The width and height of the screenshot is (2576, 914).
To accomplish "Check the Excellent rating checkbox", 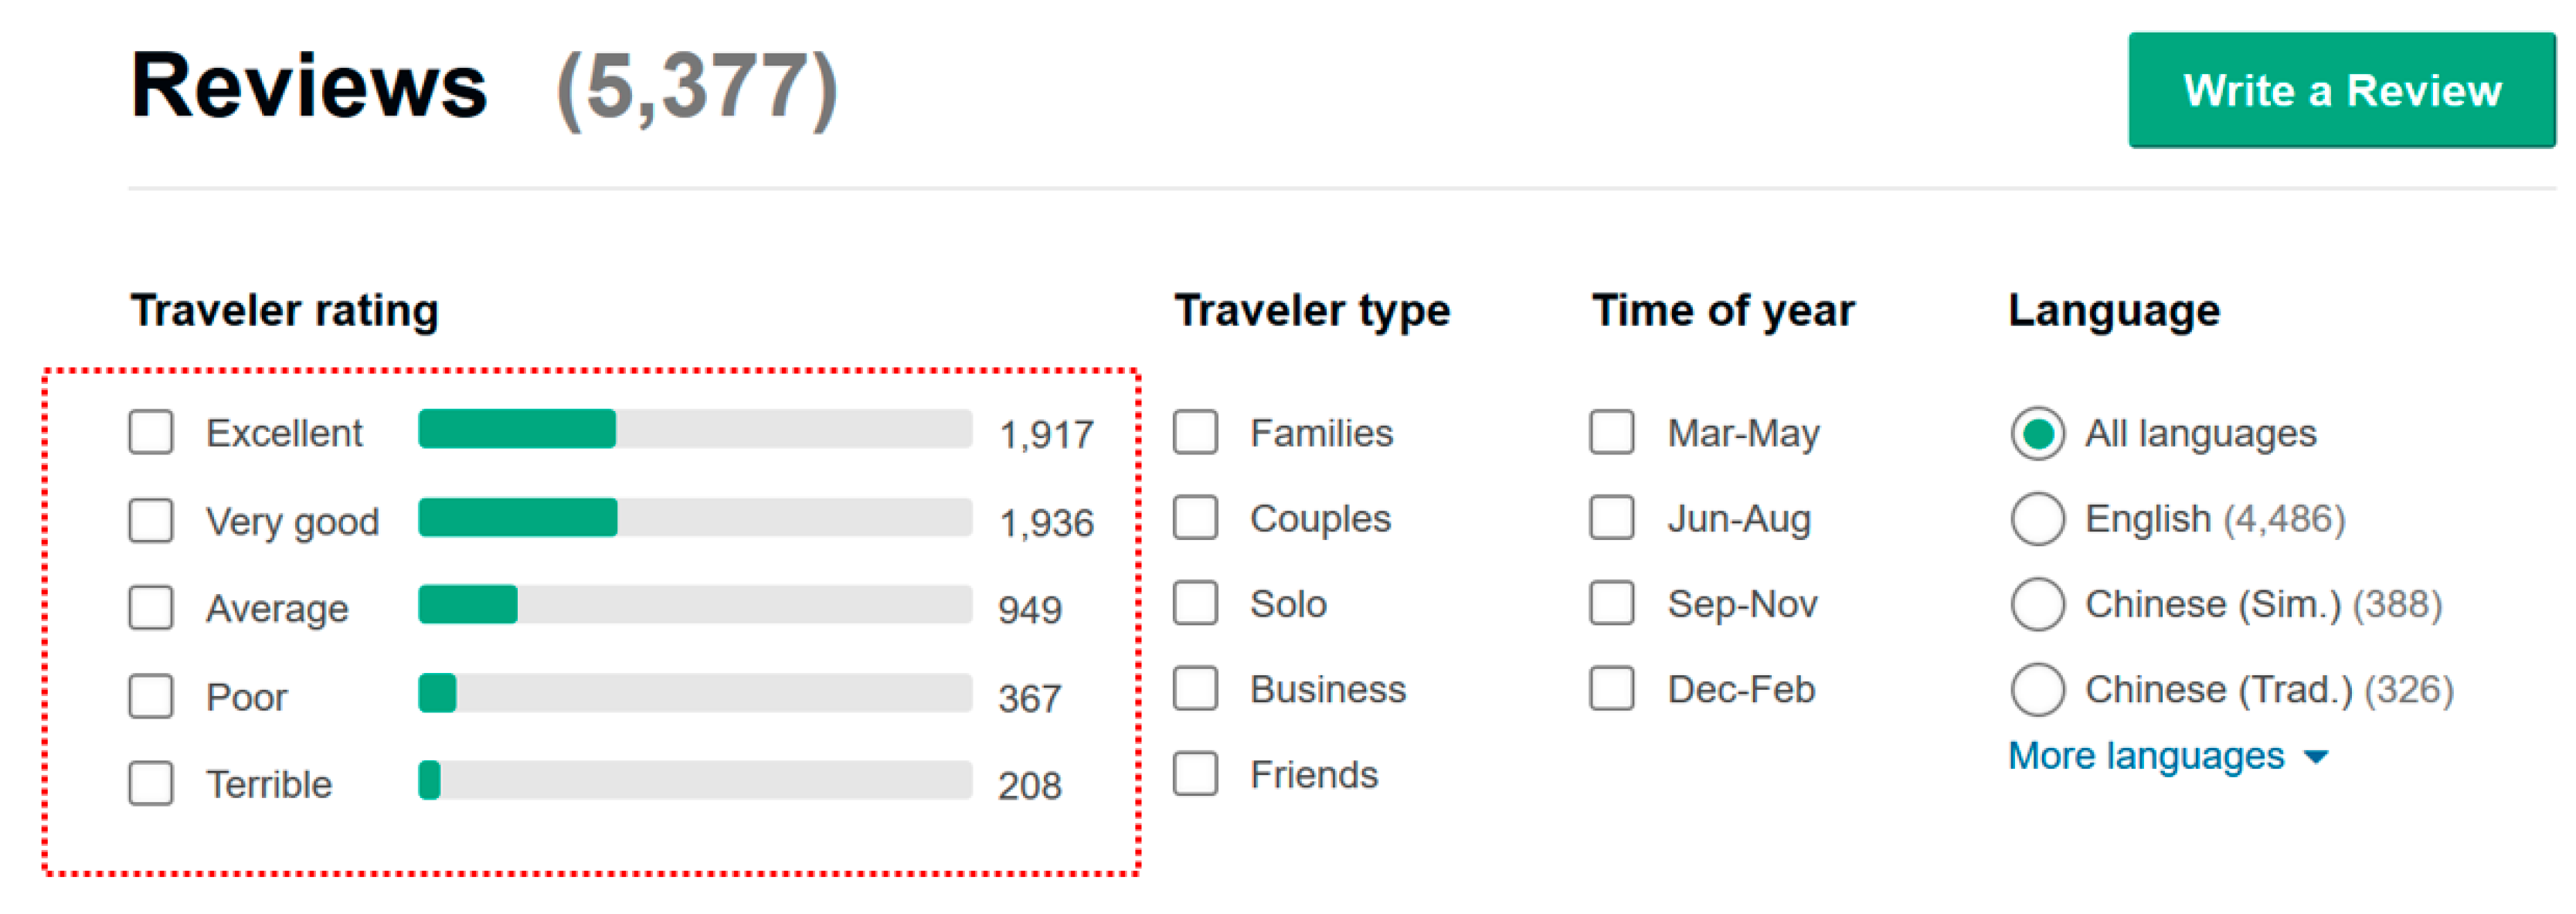I will click(151, 432).
